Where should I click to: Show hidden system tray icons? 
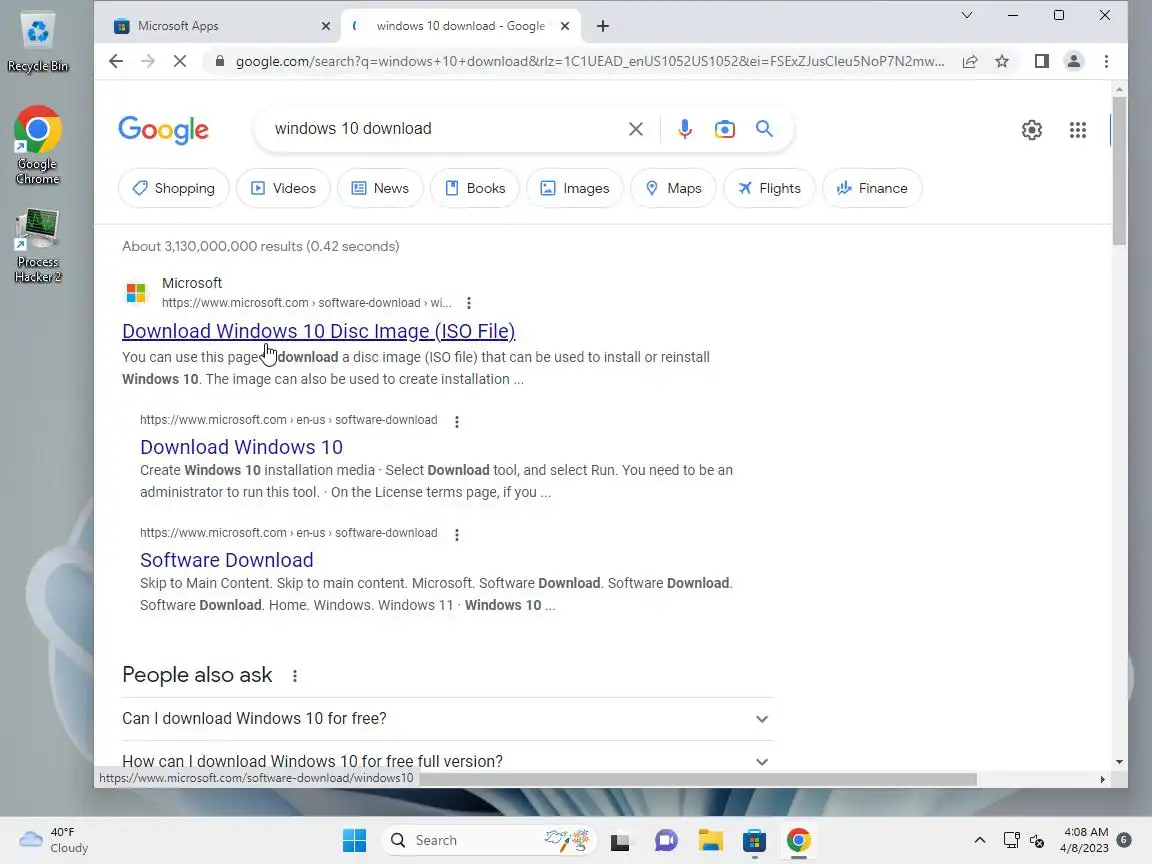click(979, 840)
